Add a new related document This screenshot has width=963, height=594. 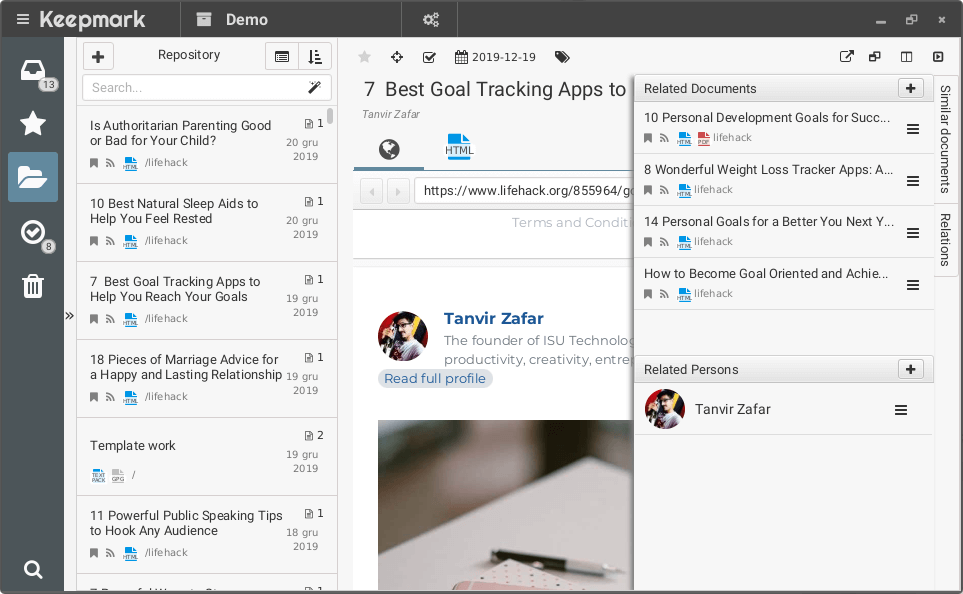910,88
